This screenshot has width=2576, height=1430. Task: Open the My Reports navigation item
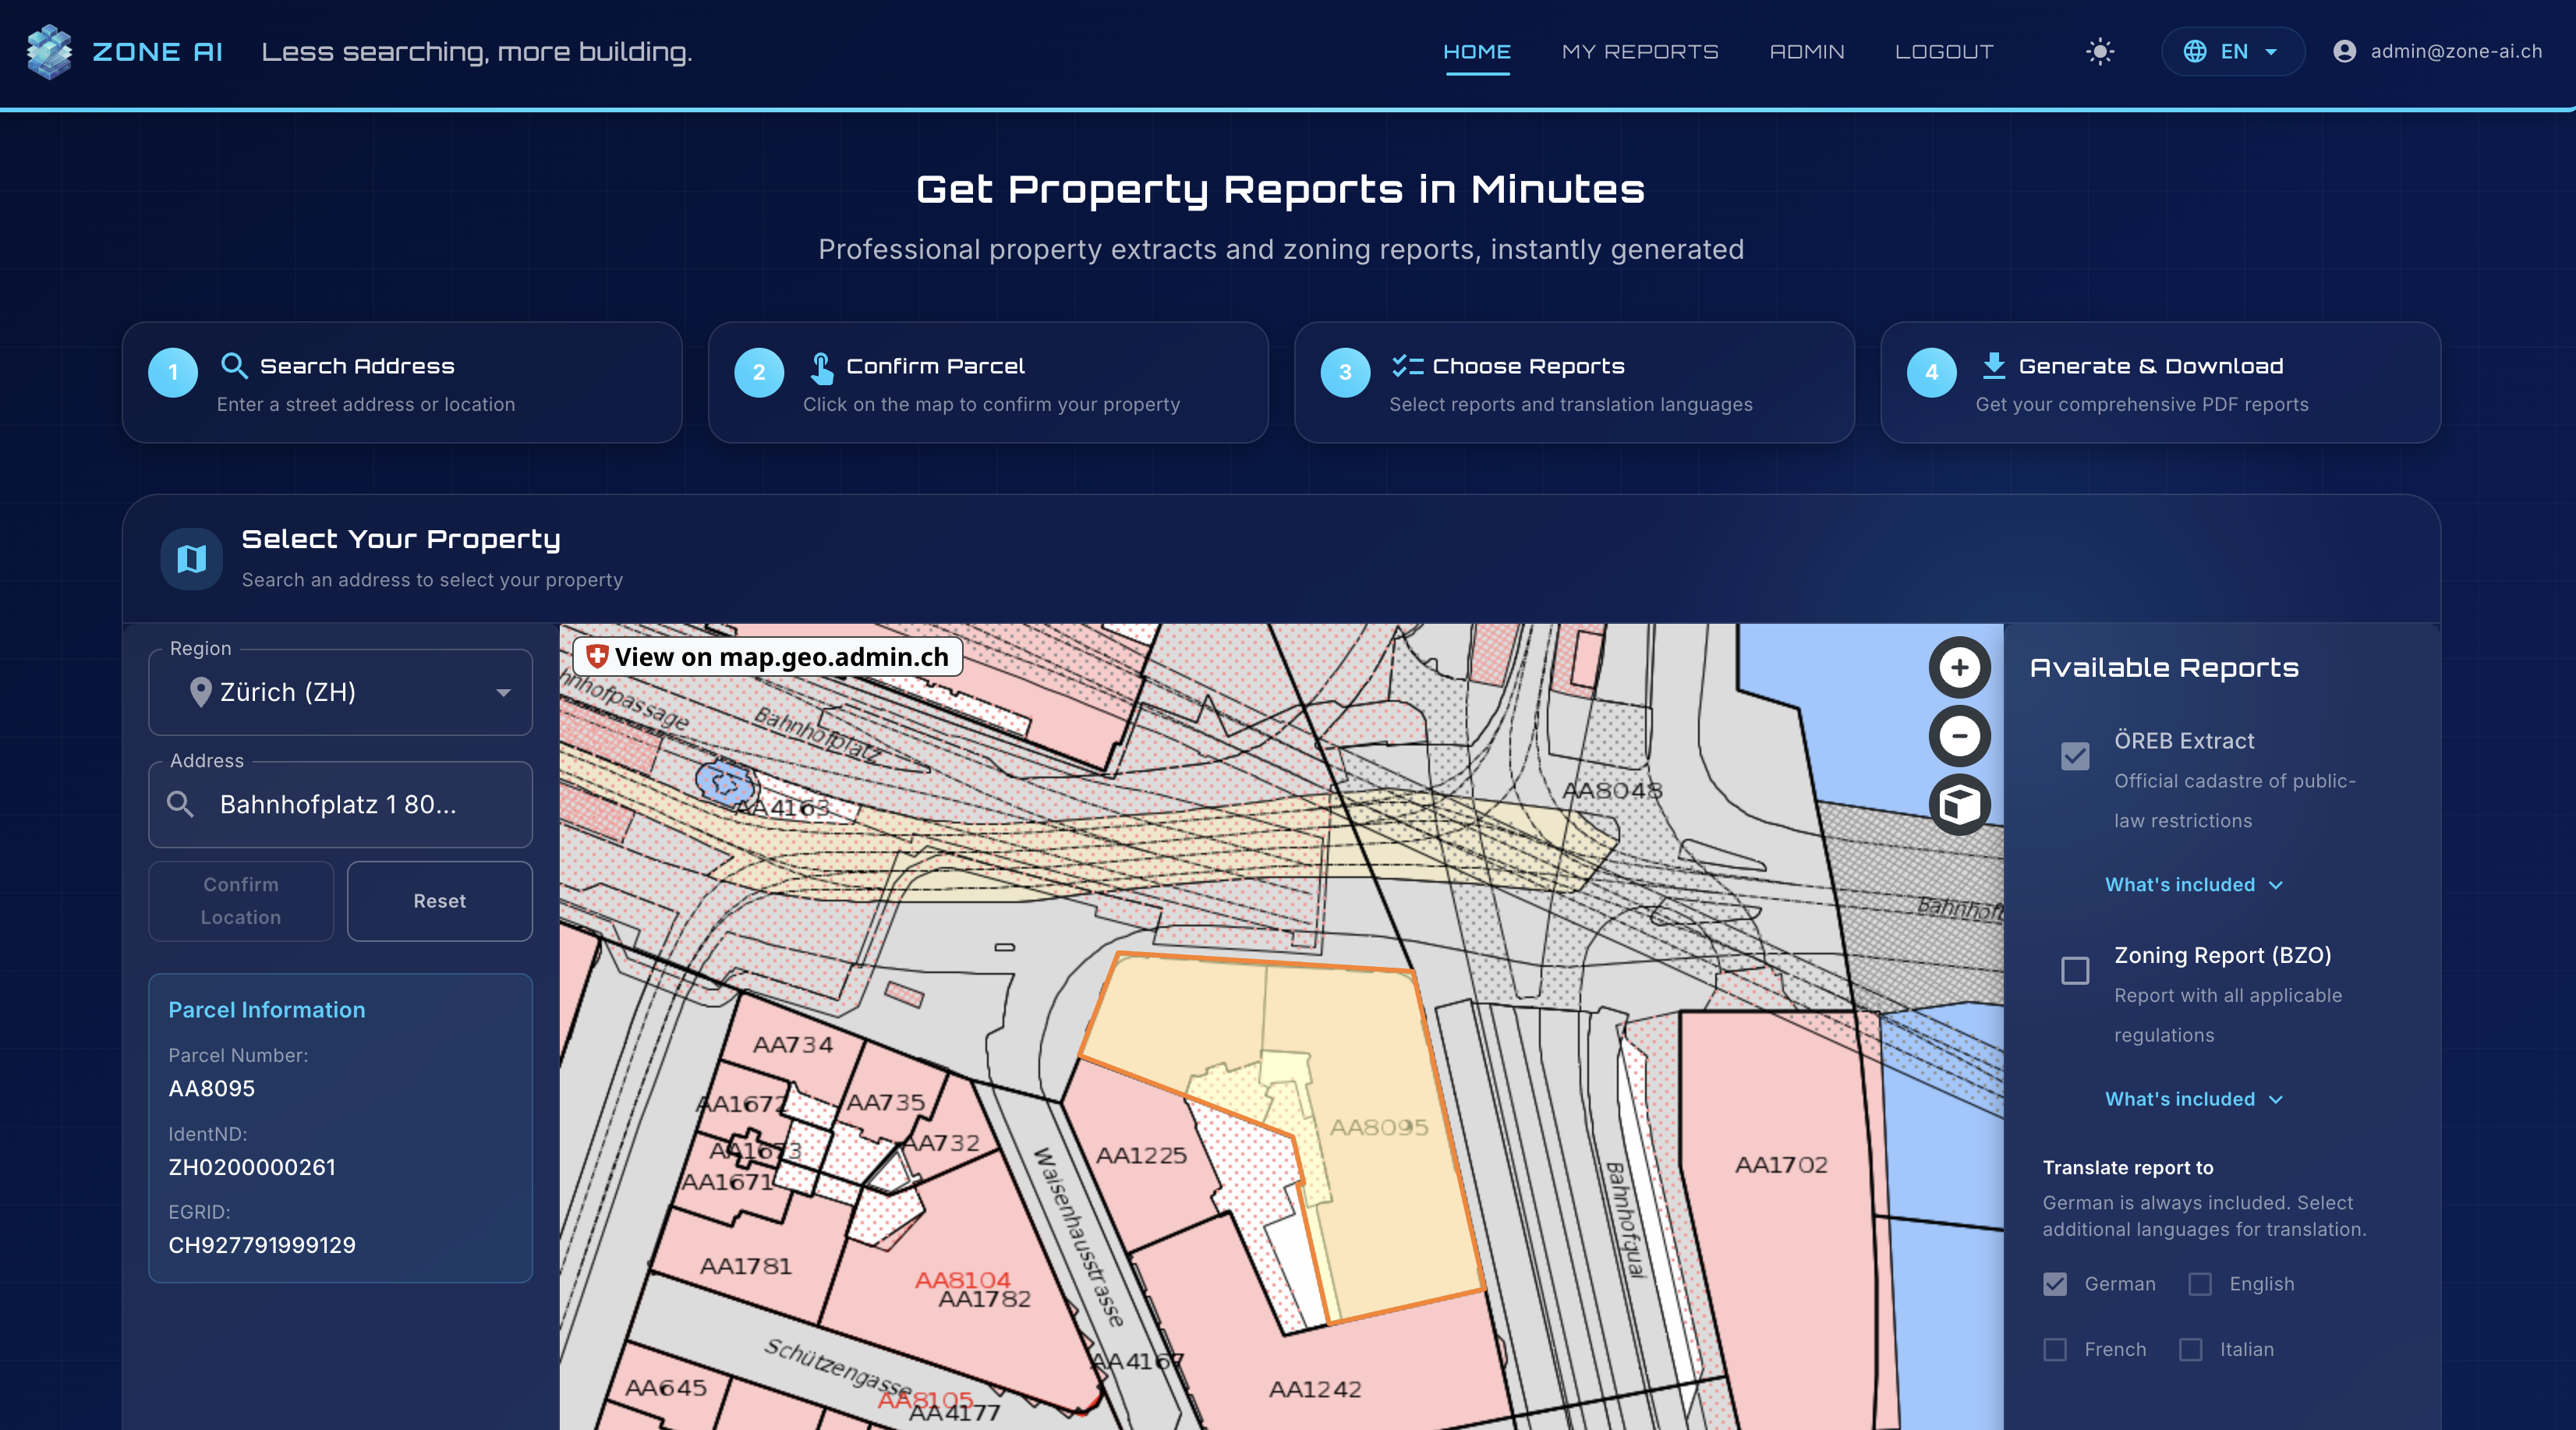coord(1640,52)
